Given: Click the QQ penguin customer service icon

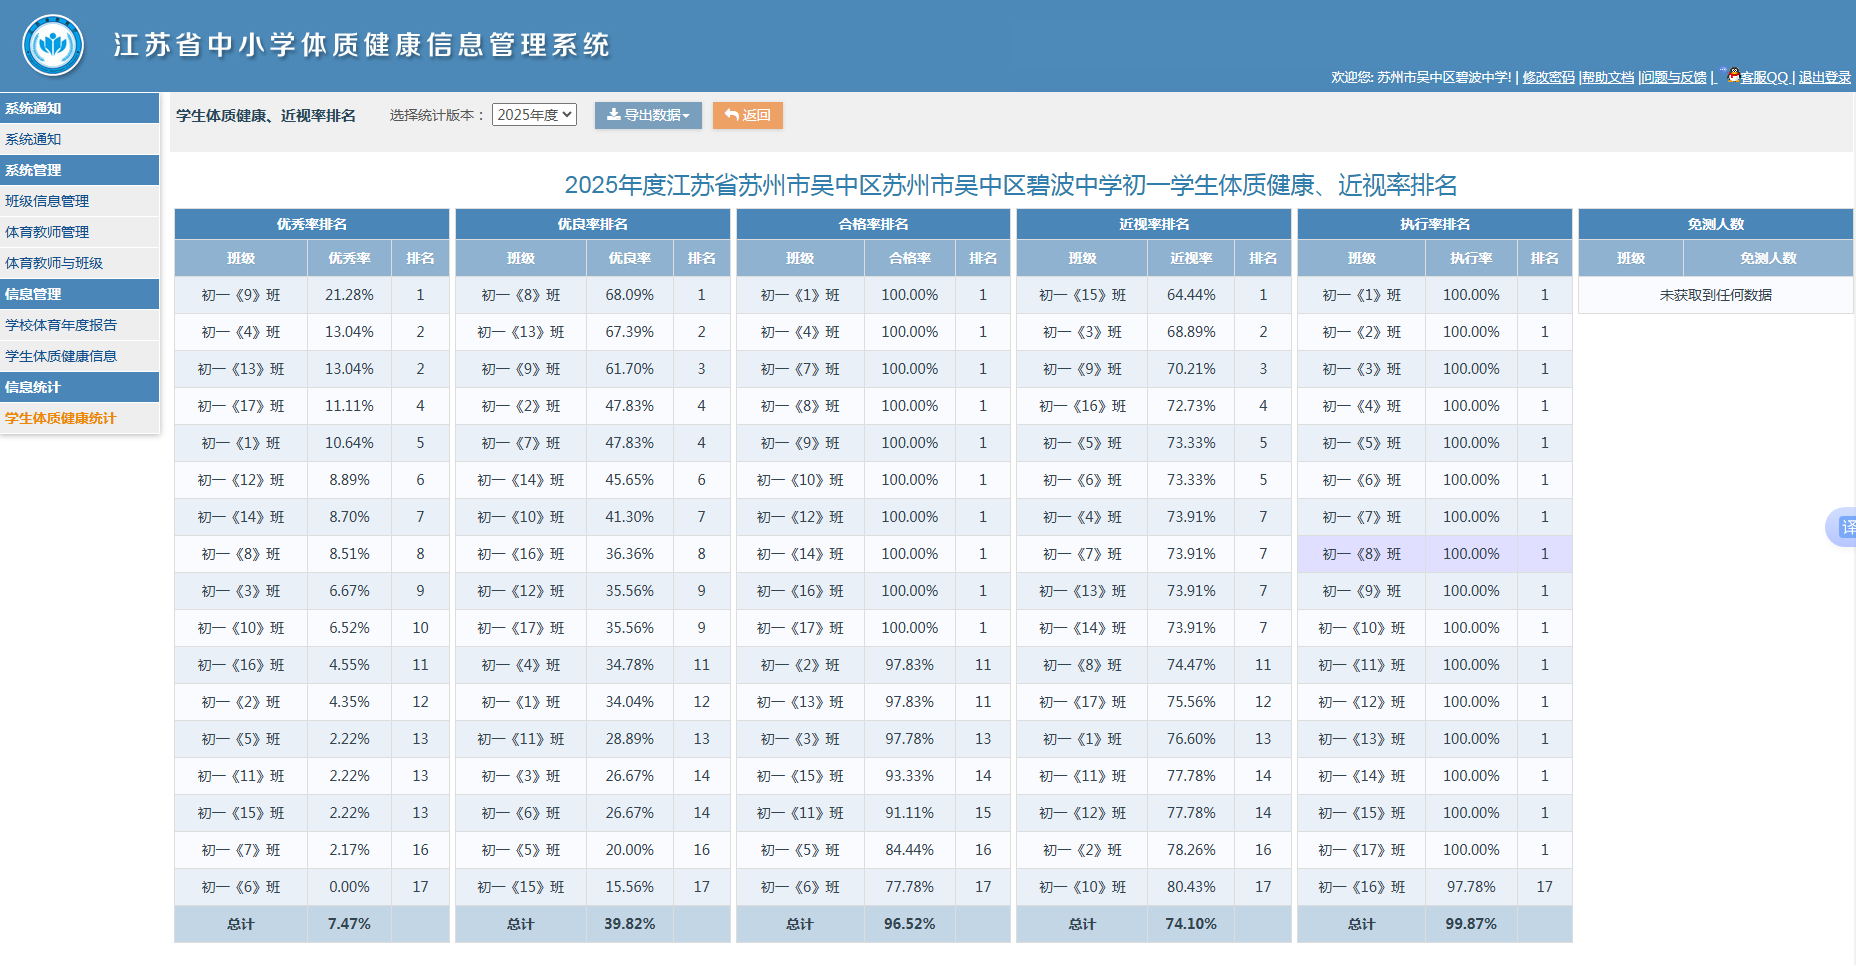Looking at the screenshot, I should [1733, 75].
